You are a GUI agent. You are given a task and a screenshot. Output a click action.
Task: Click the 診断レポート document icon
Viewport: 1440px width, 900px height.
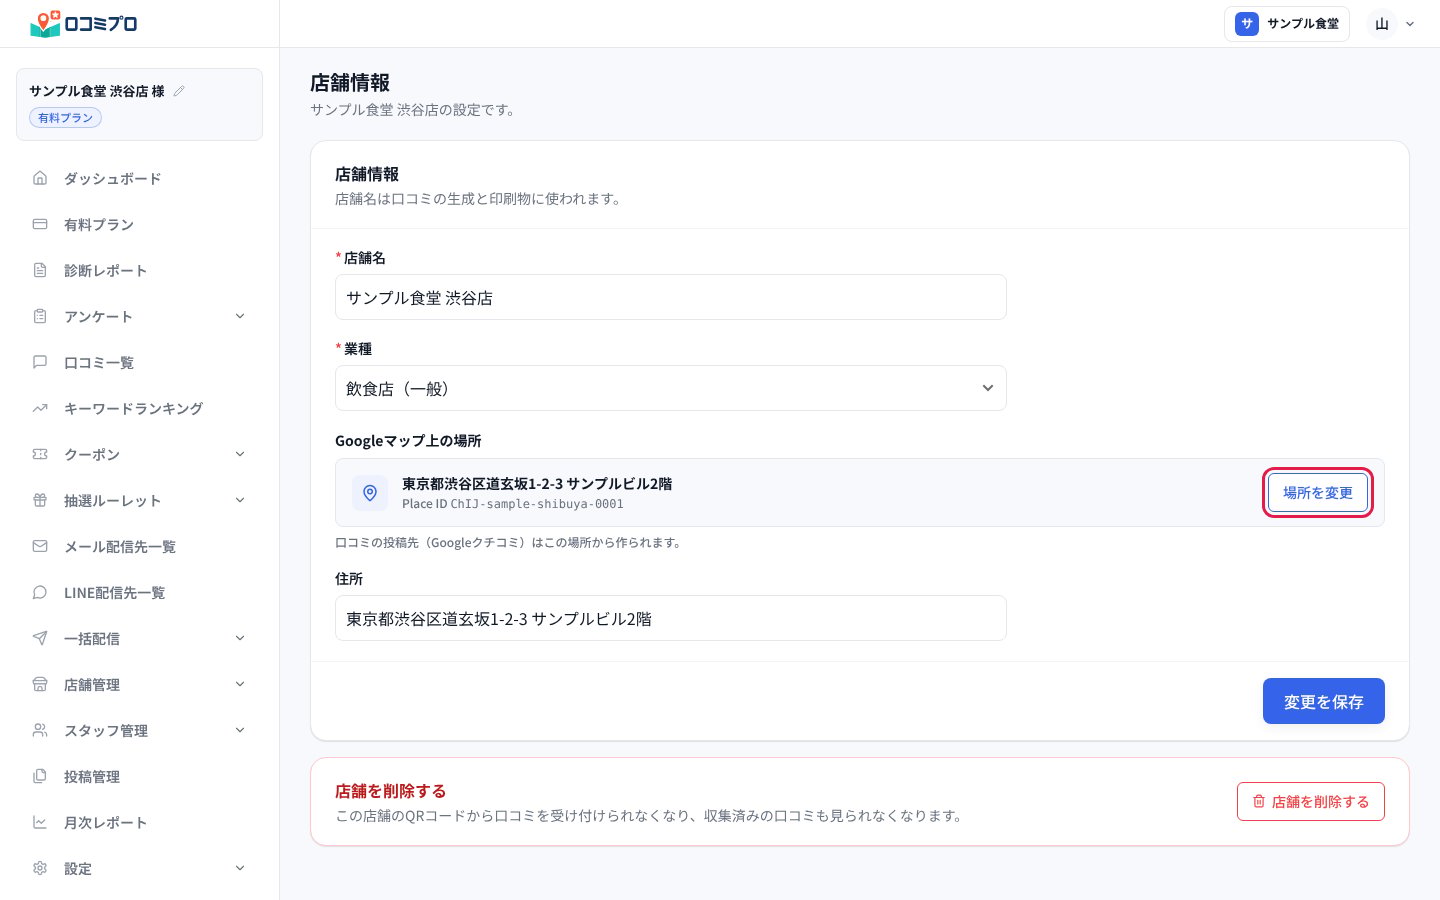(x=40, y=270)
